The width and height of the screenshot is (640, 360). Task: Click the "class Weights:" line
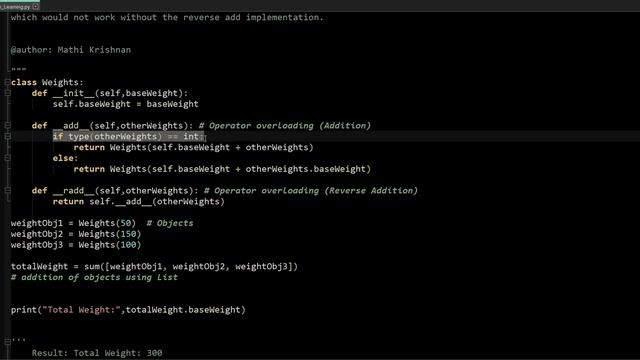coord(47,82)
